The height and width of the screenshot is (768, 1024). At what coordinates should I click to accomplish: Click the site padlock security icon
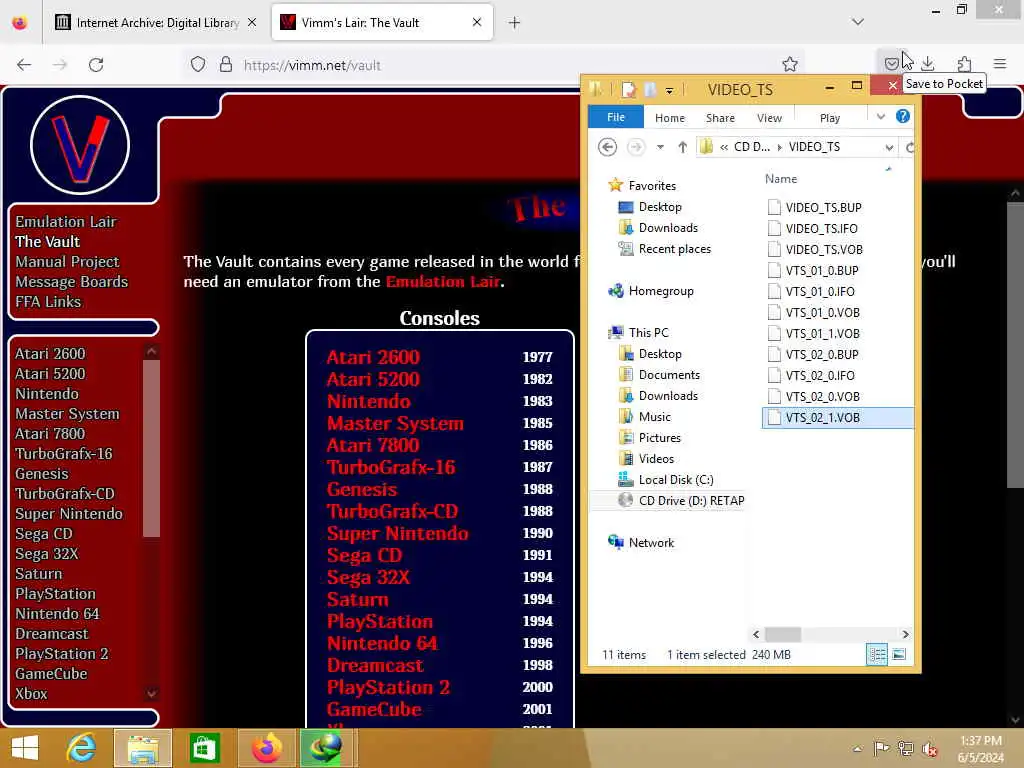coord(226,64)
